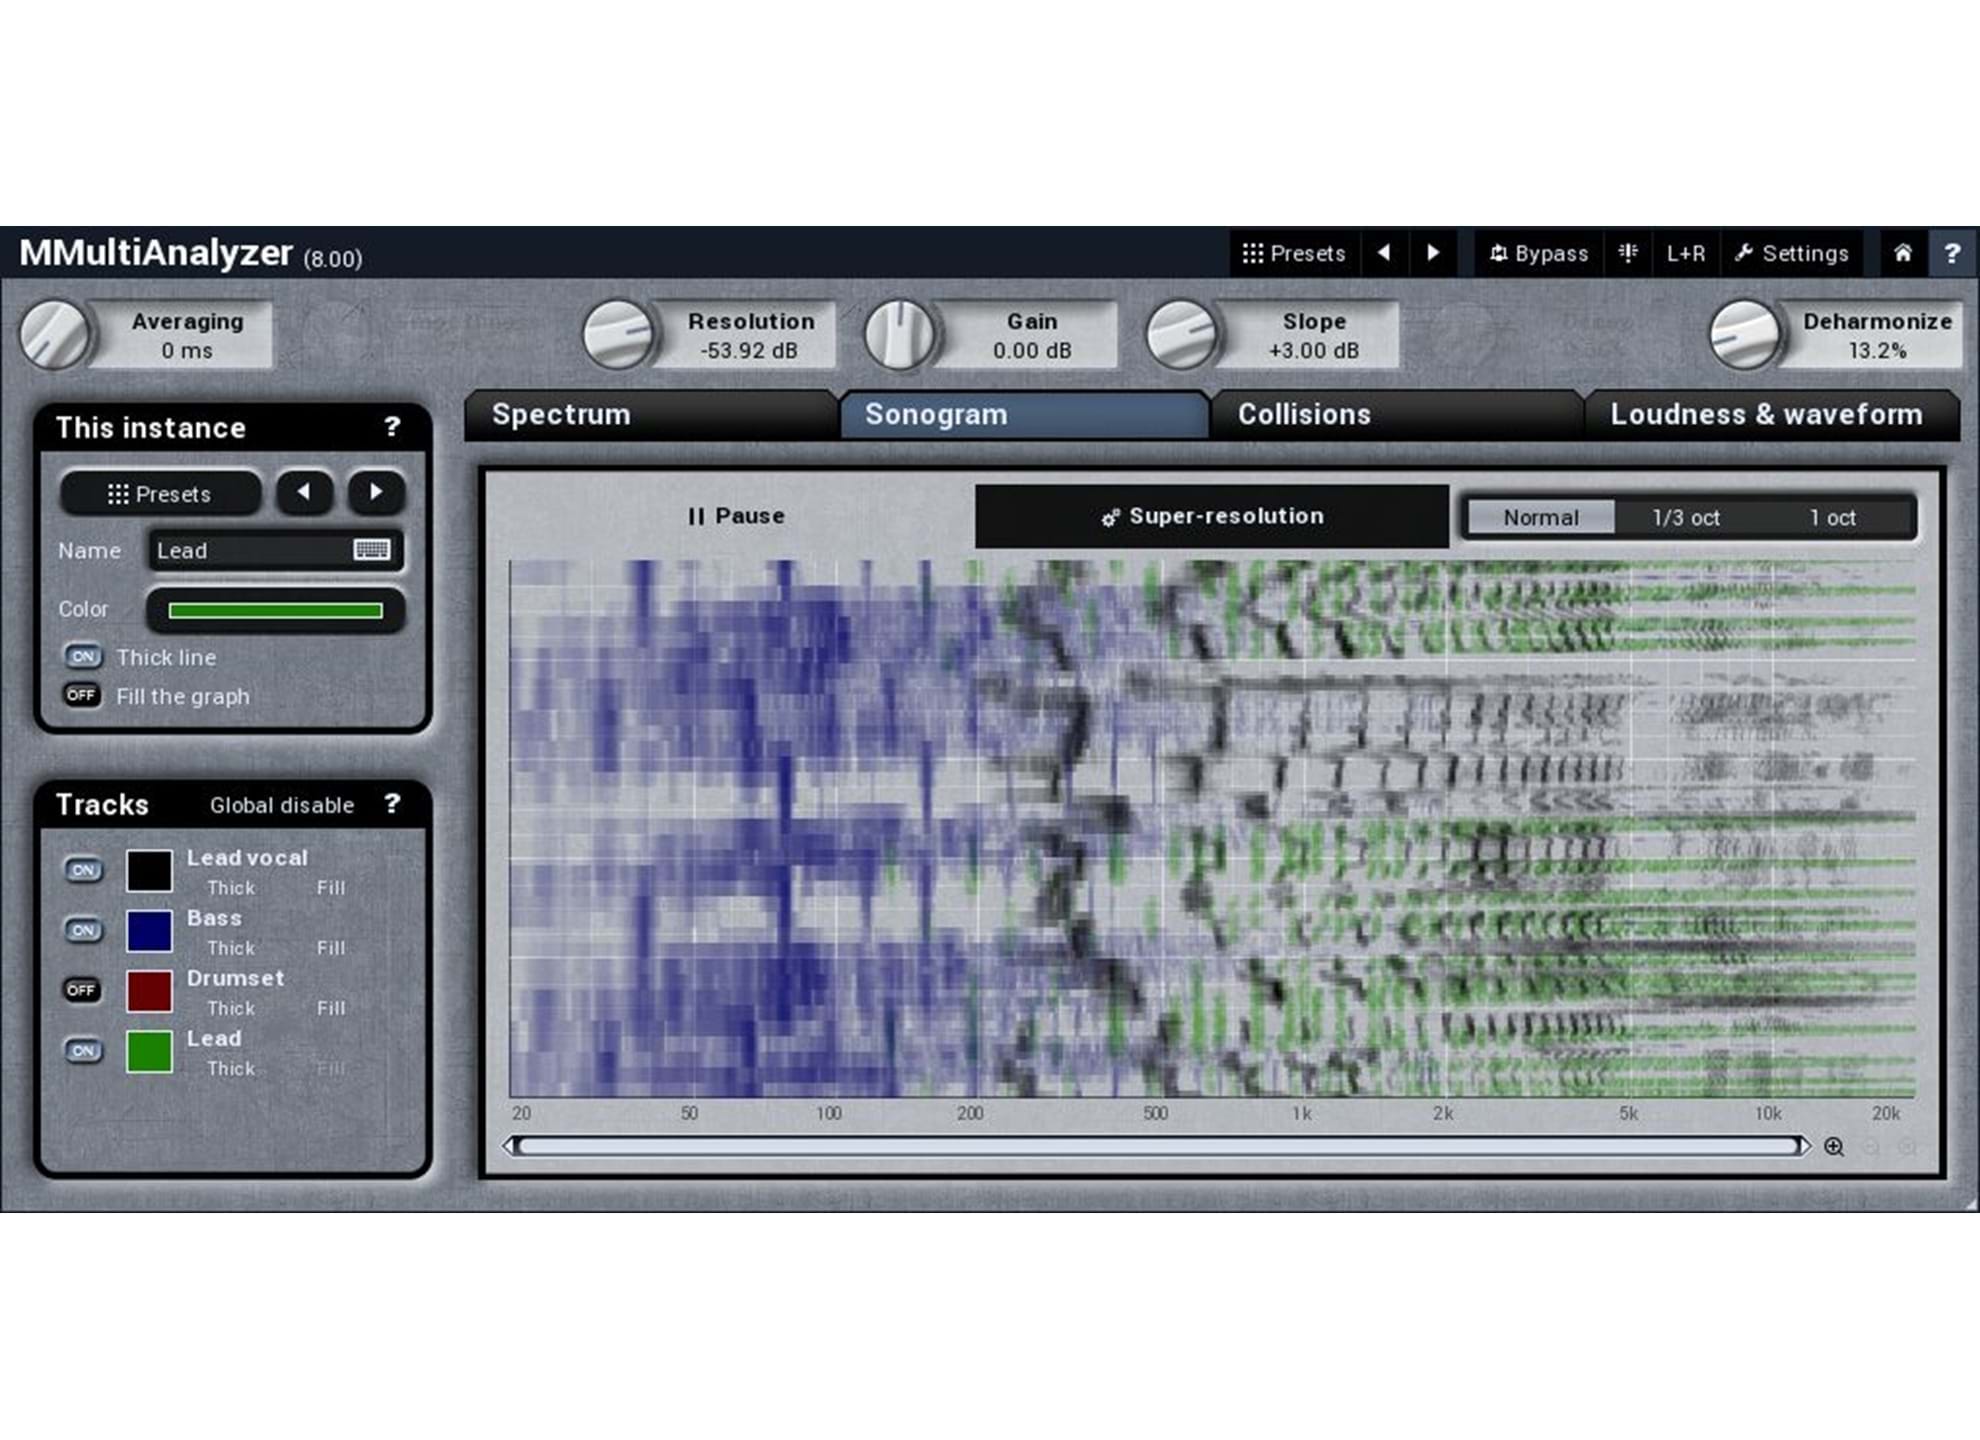
Task: Click the home icon in title bar
Action: pos(1903,253)
